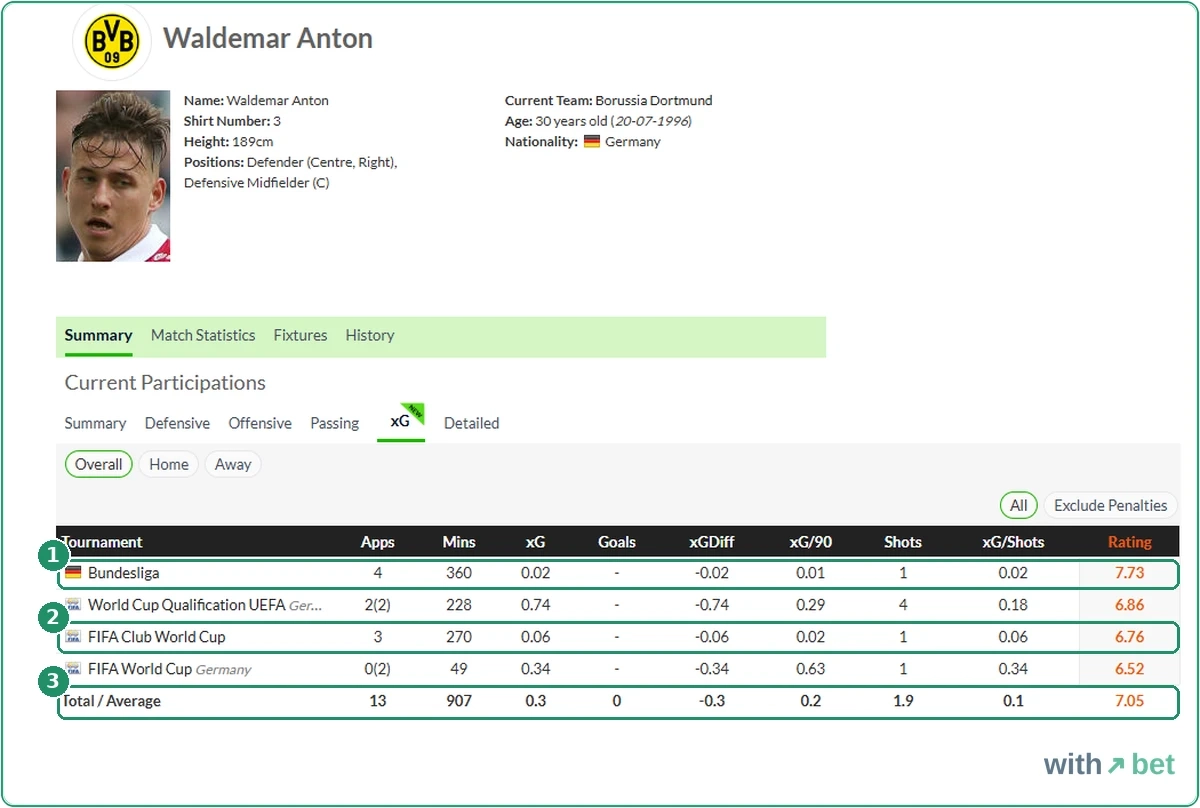1200x808 pixels.
Task: Click the FIFA World Cup rating 6.52
Action: (x=1129, y=669)
